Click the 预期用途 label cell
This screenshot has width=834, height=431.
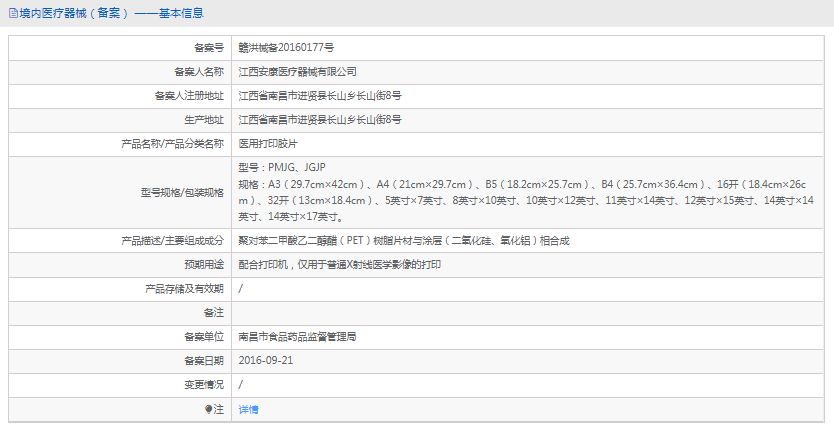pos(120,265)
